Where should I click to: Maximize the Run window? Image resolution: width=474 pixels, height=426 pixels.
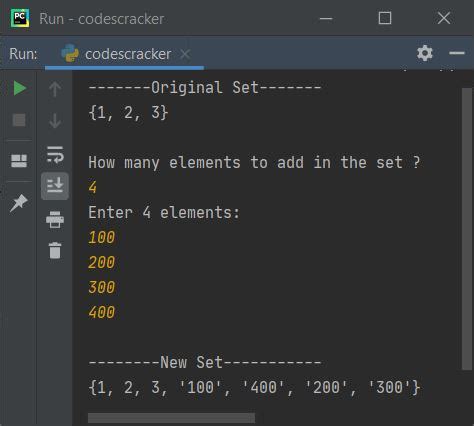(x=385, y=18)
